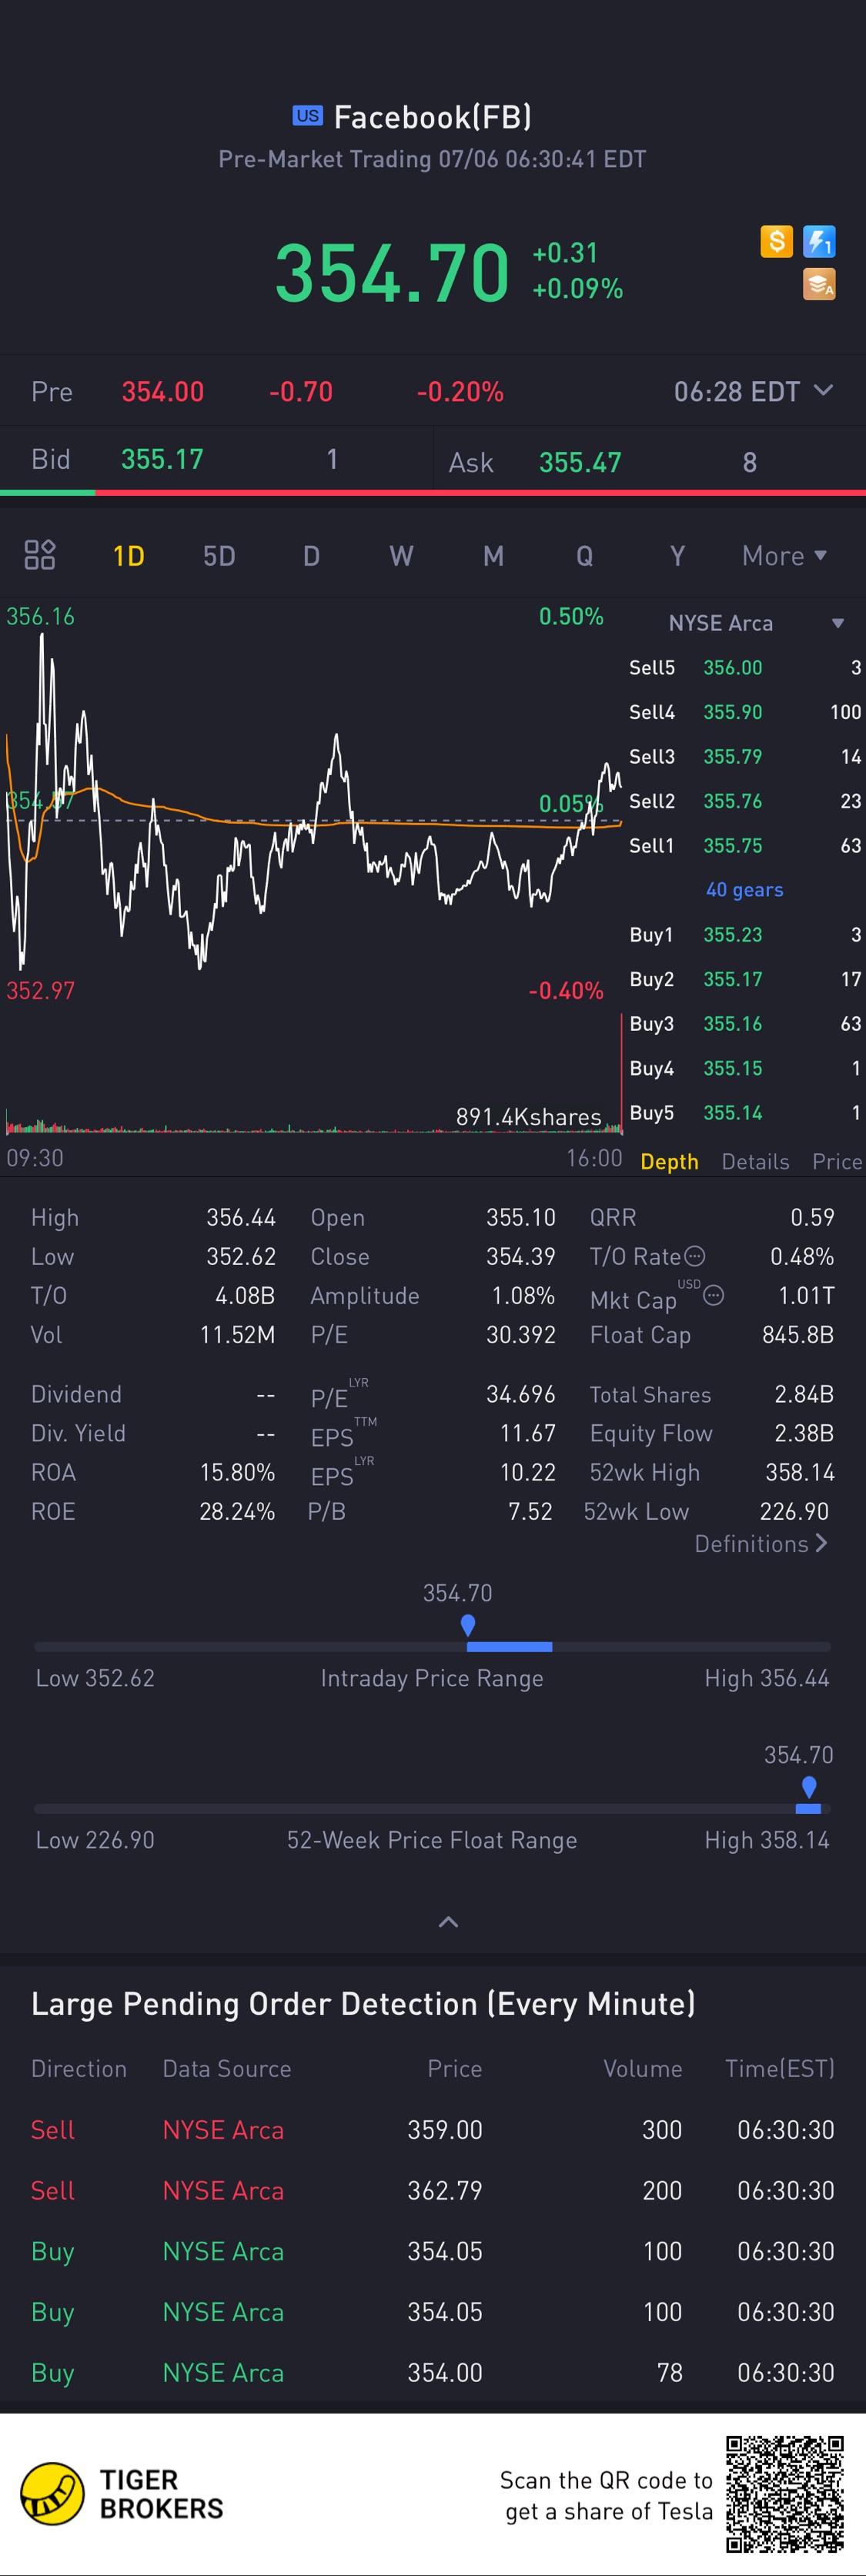Tap the Buy5 355.14 order row
The image size is (866, 2576).
(745, 1113)
